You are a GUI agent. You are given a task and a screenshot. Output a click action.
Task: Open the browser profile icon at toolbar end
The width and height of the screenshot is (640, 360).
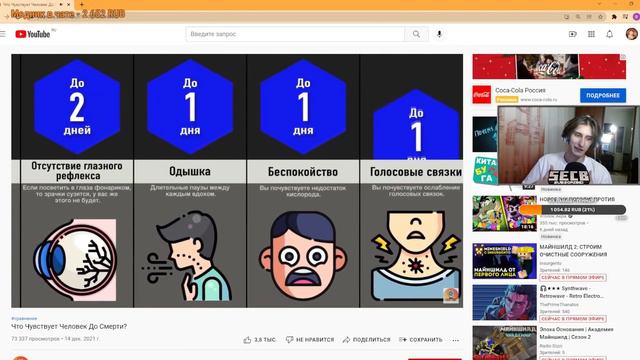(x=636, y=17)
